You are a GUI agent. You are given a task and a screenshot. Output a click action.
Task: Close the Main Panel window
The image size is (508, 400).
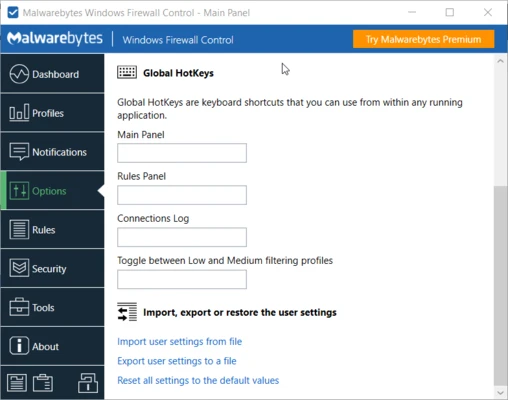(488, 13)
